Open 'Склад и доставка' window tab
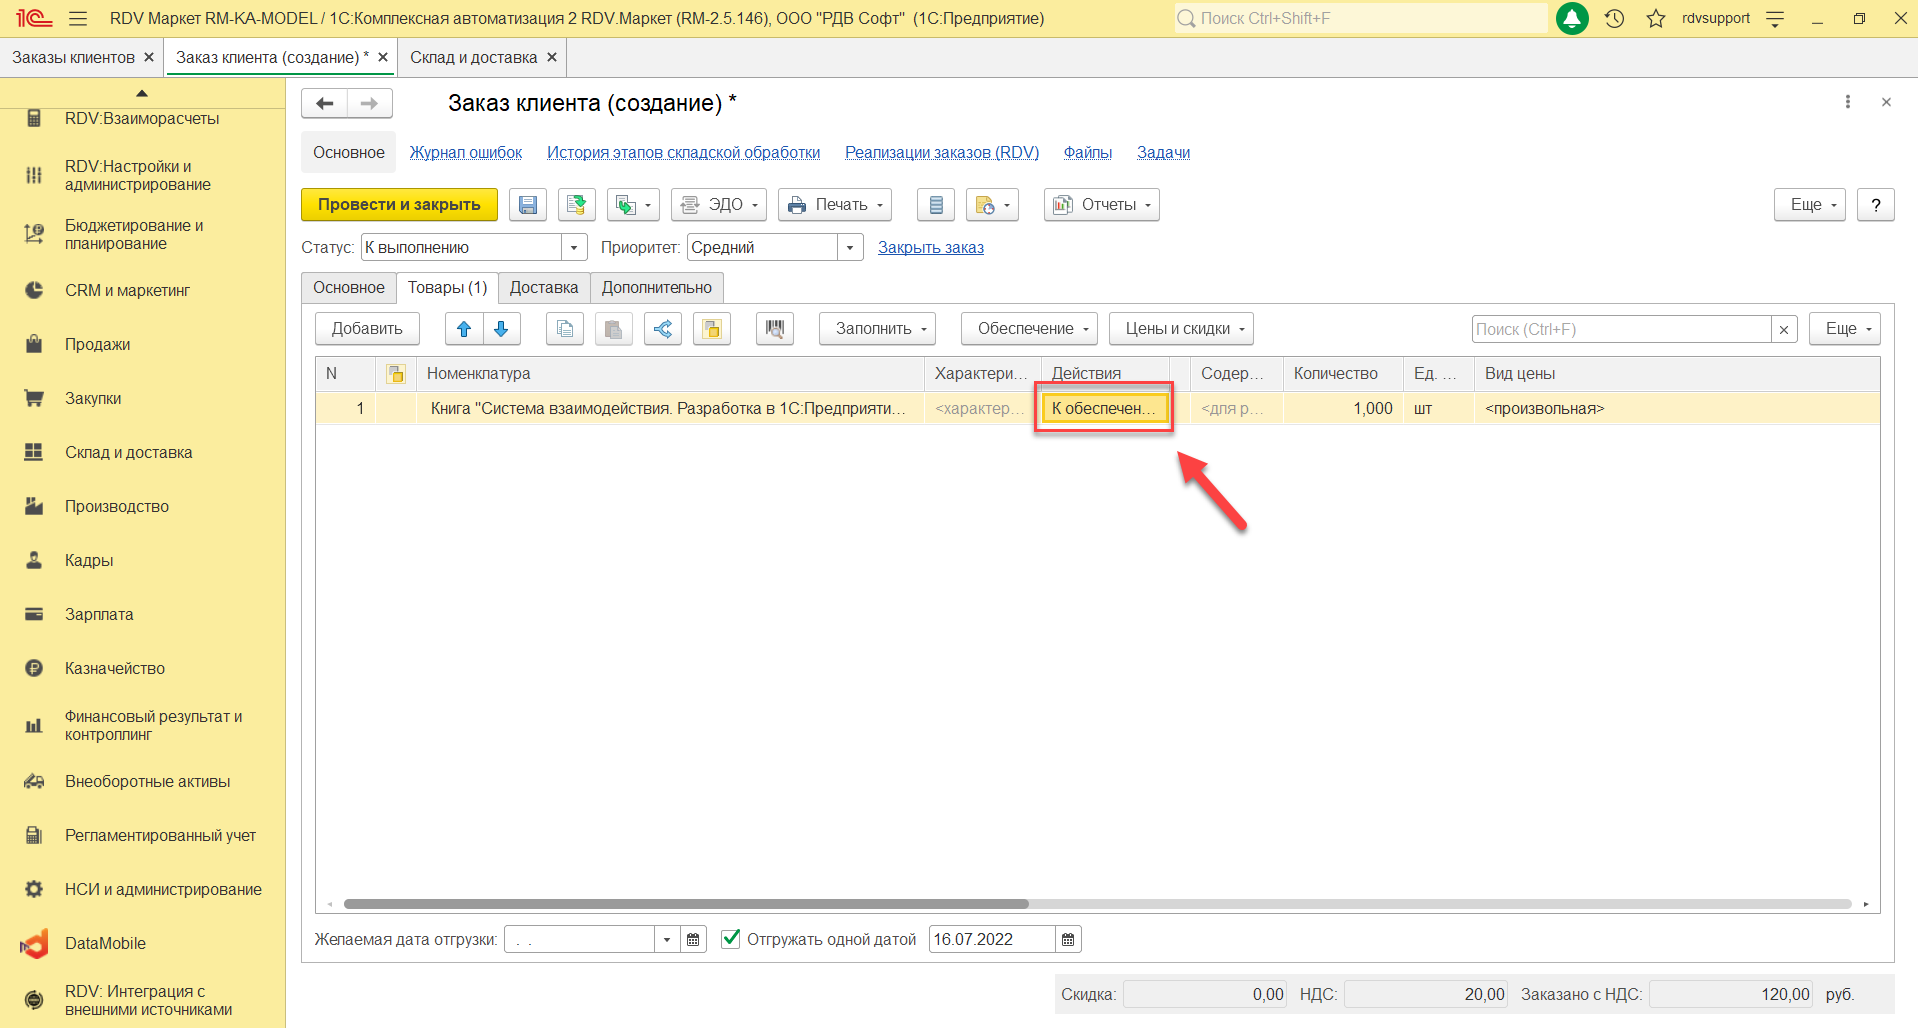The image size is (1918, 1028). point(473,58)
